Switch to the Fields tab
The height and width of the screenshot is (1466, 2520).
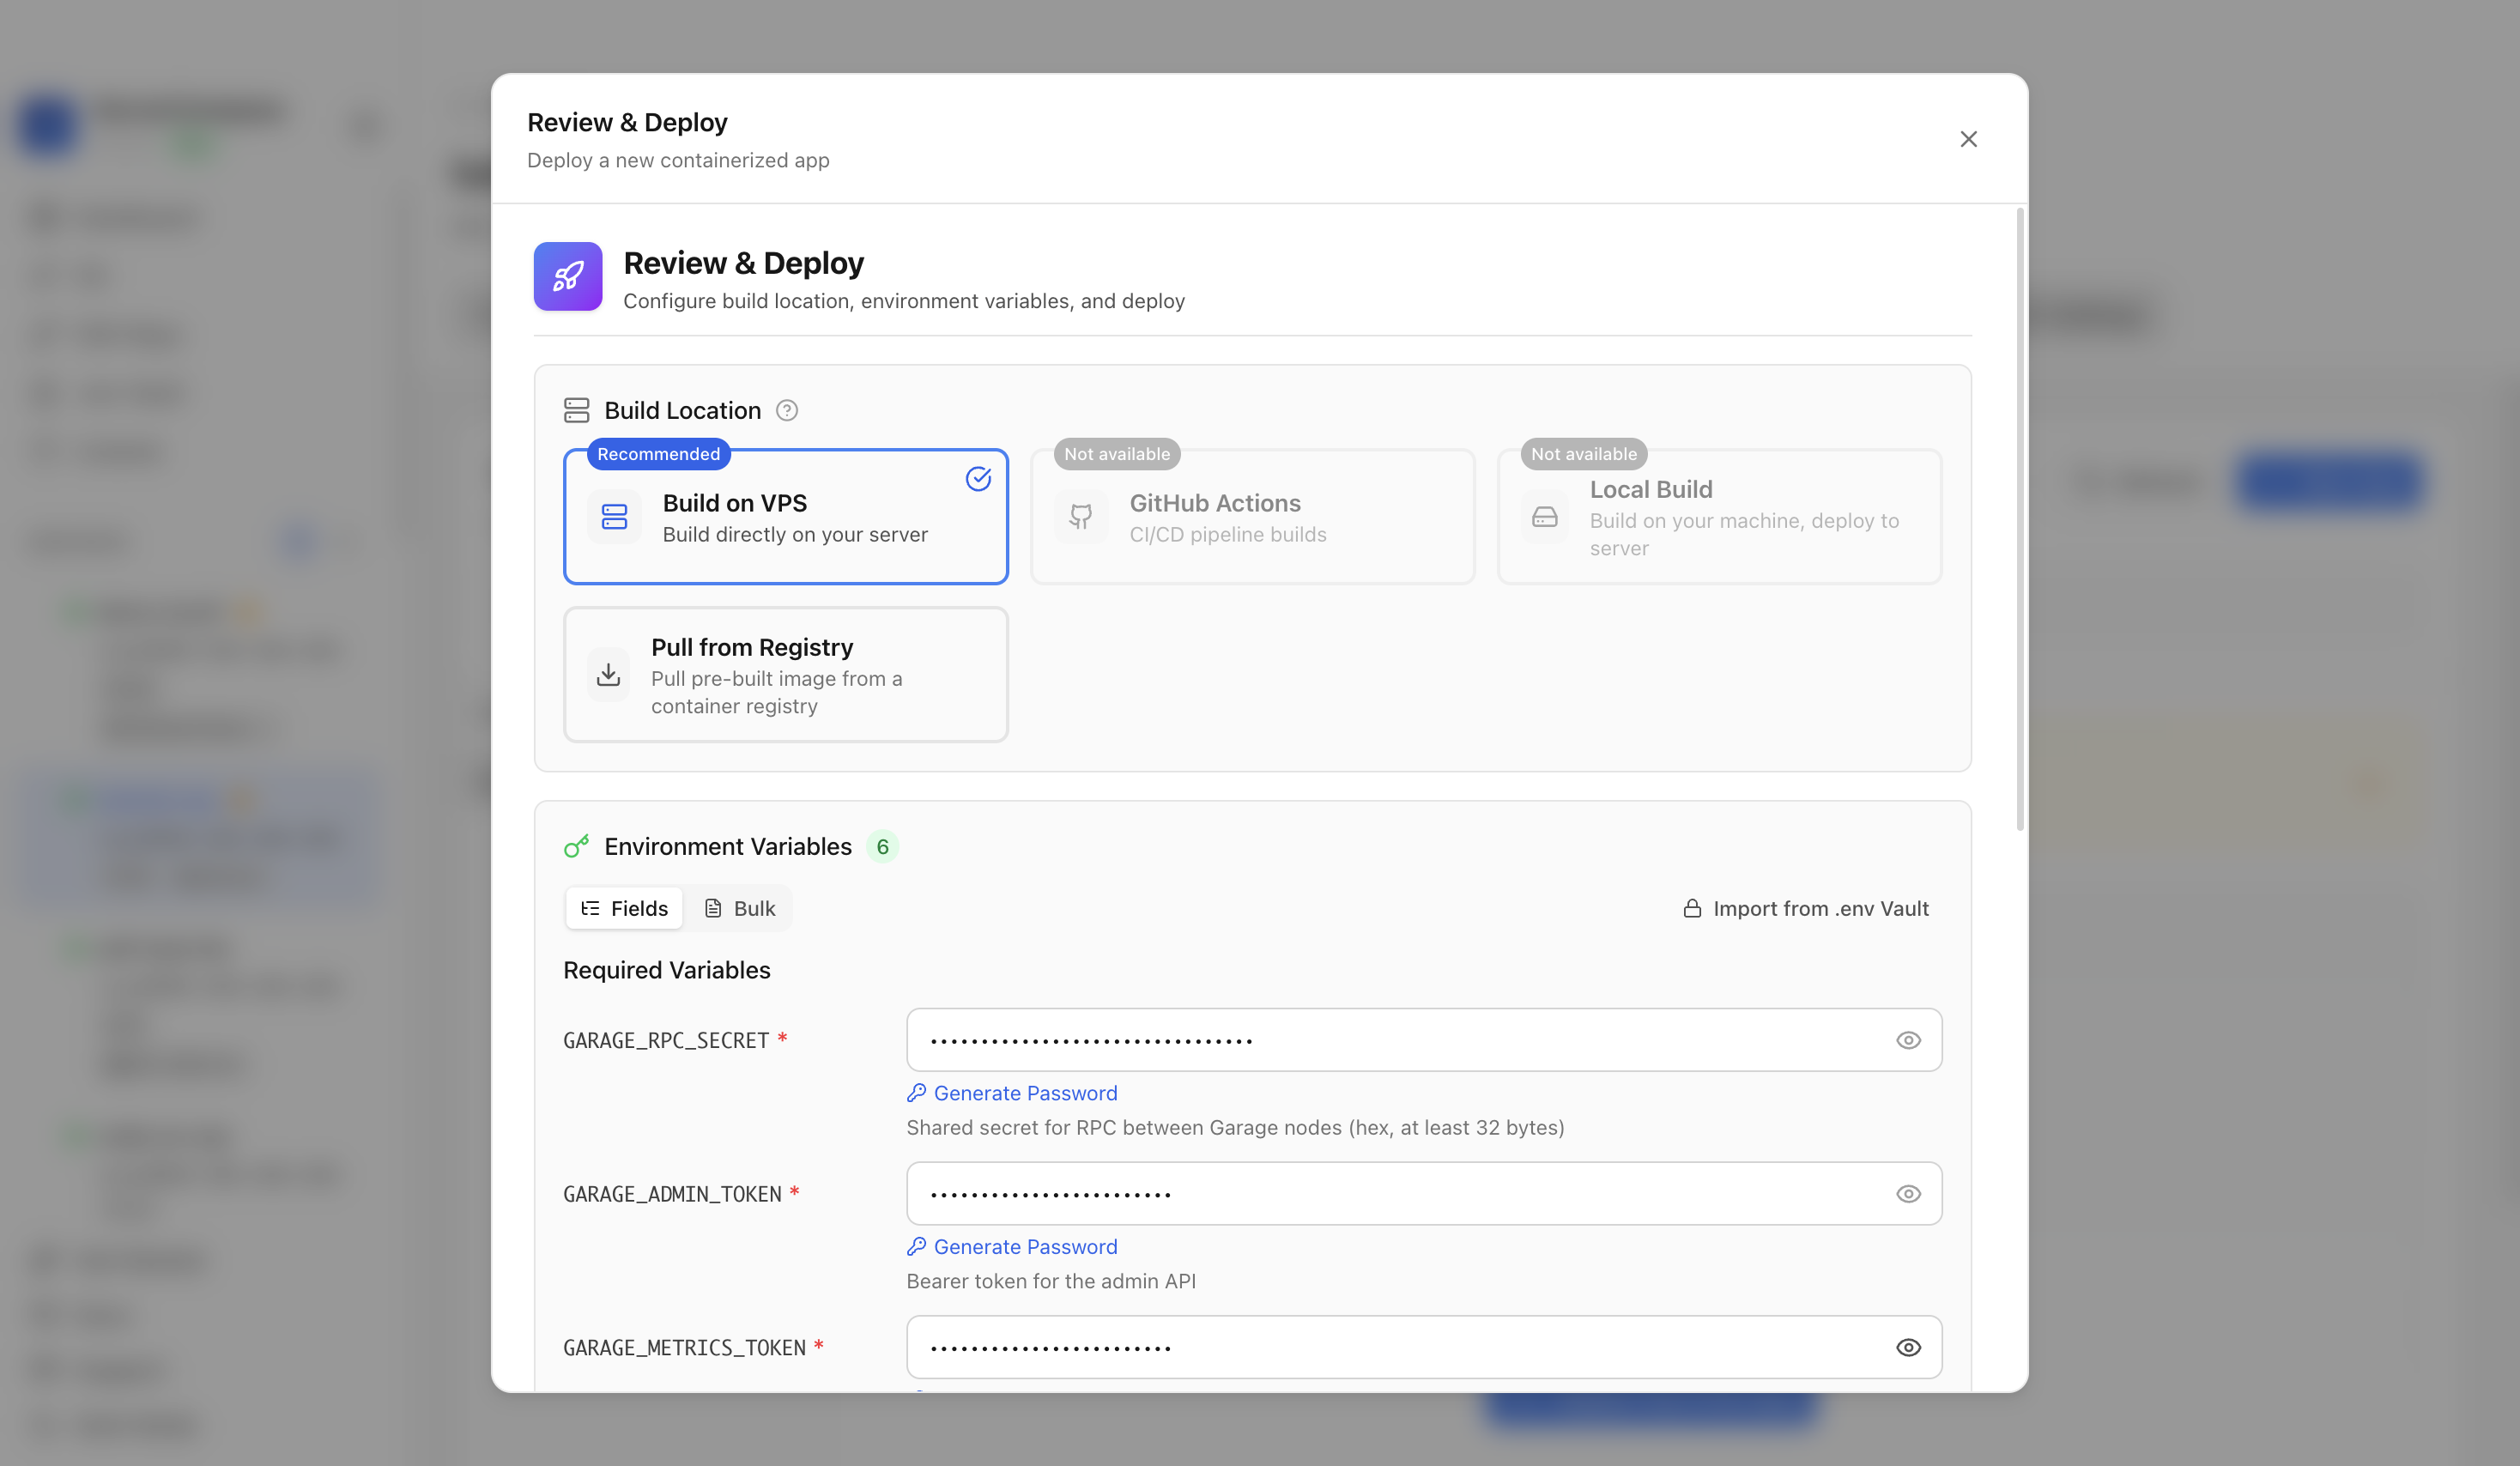[x=624, y=908]
